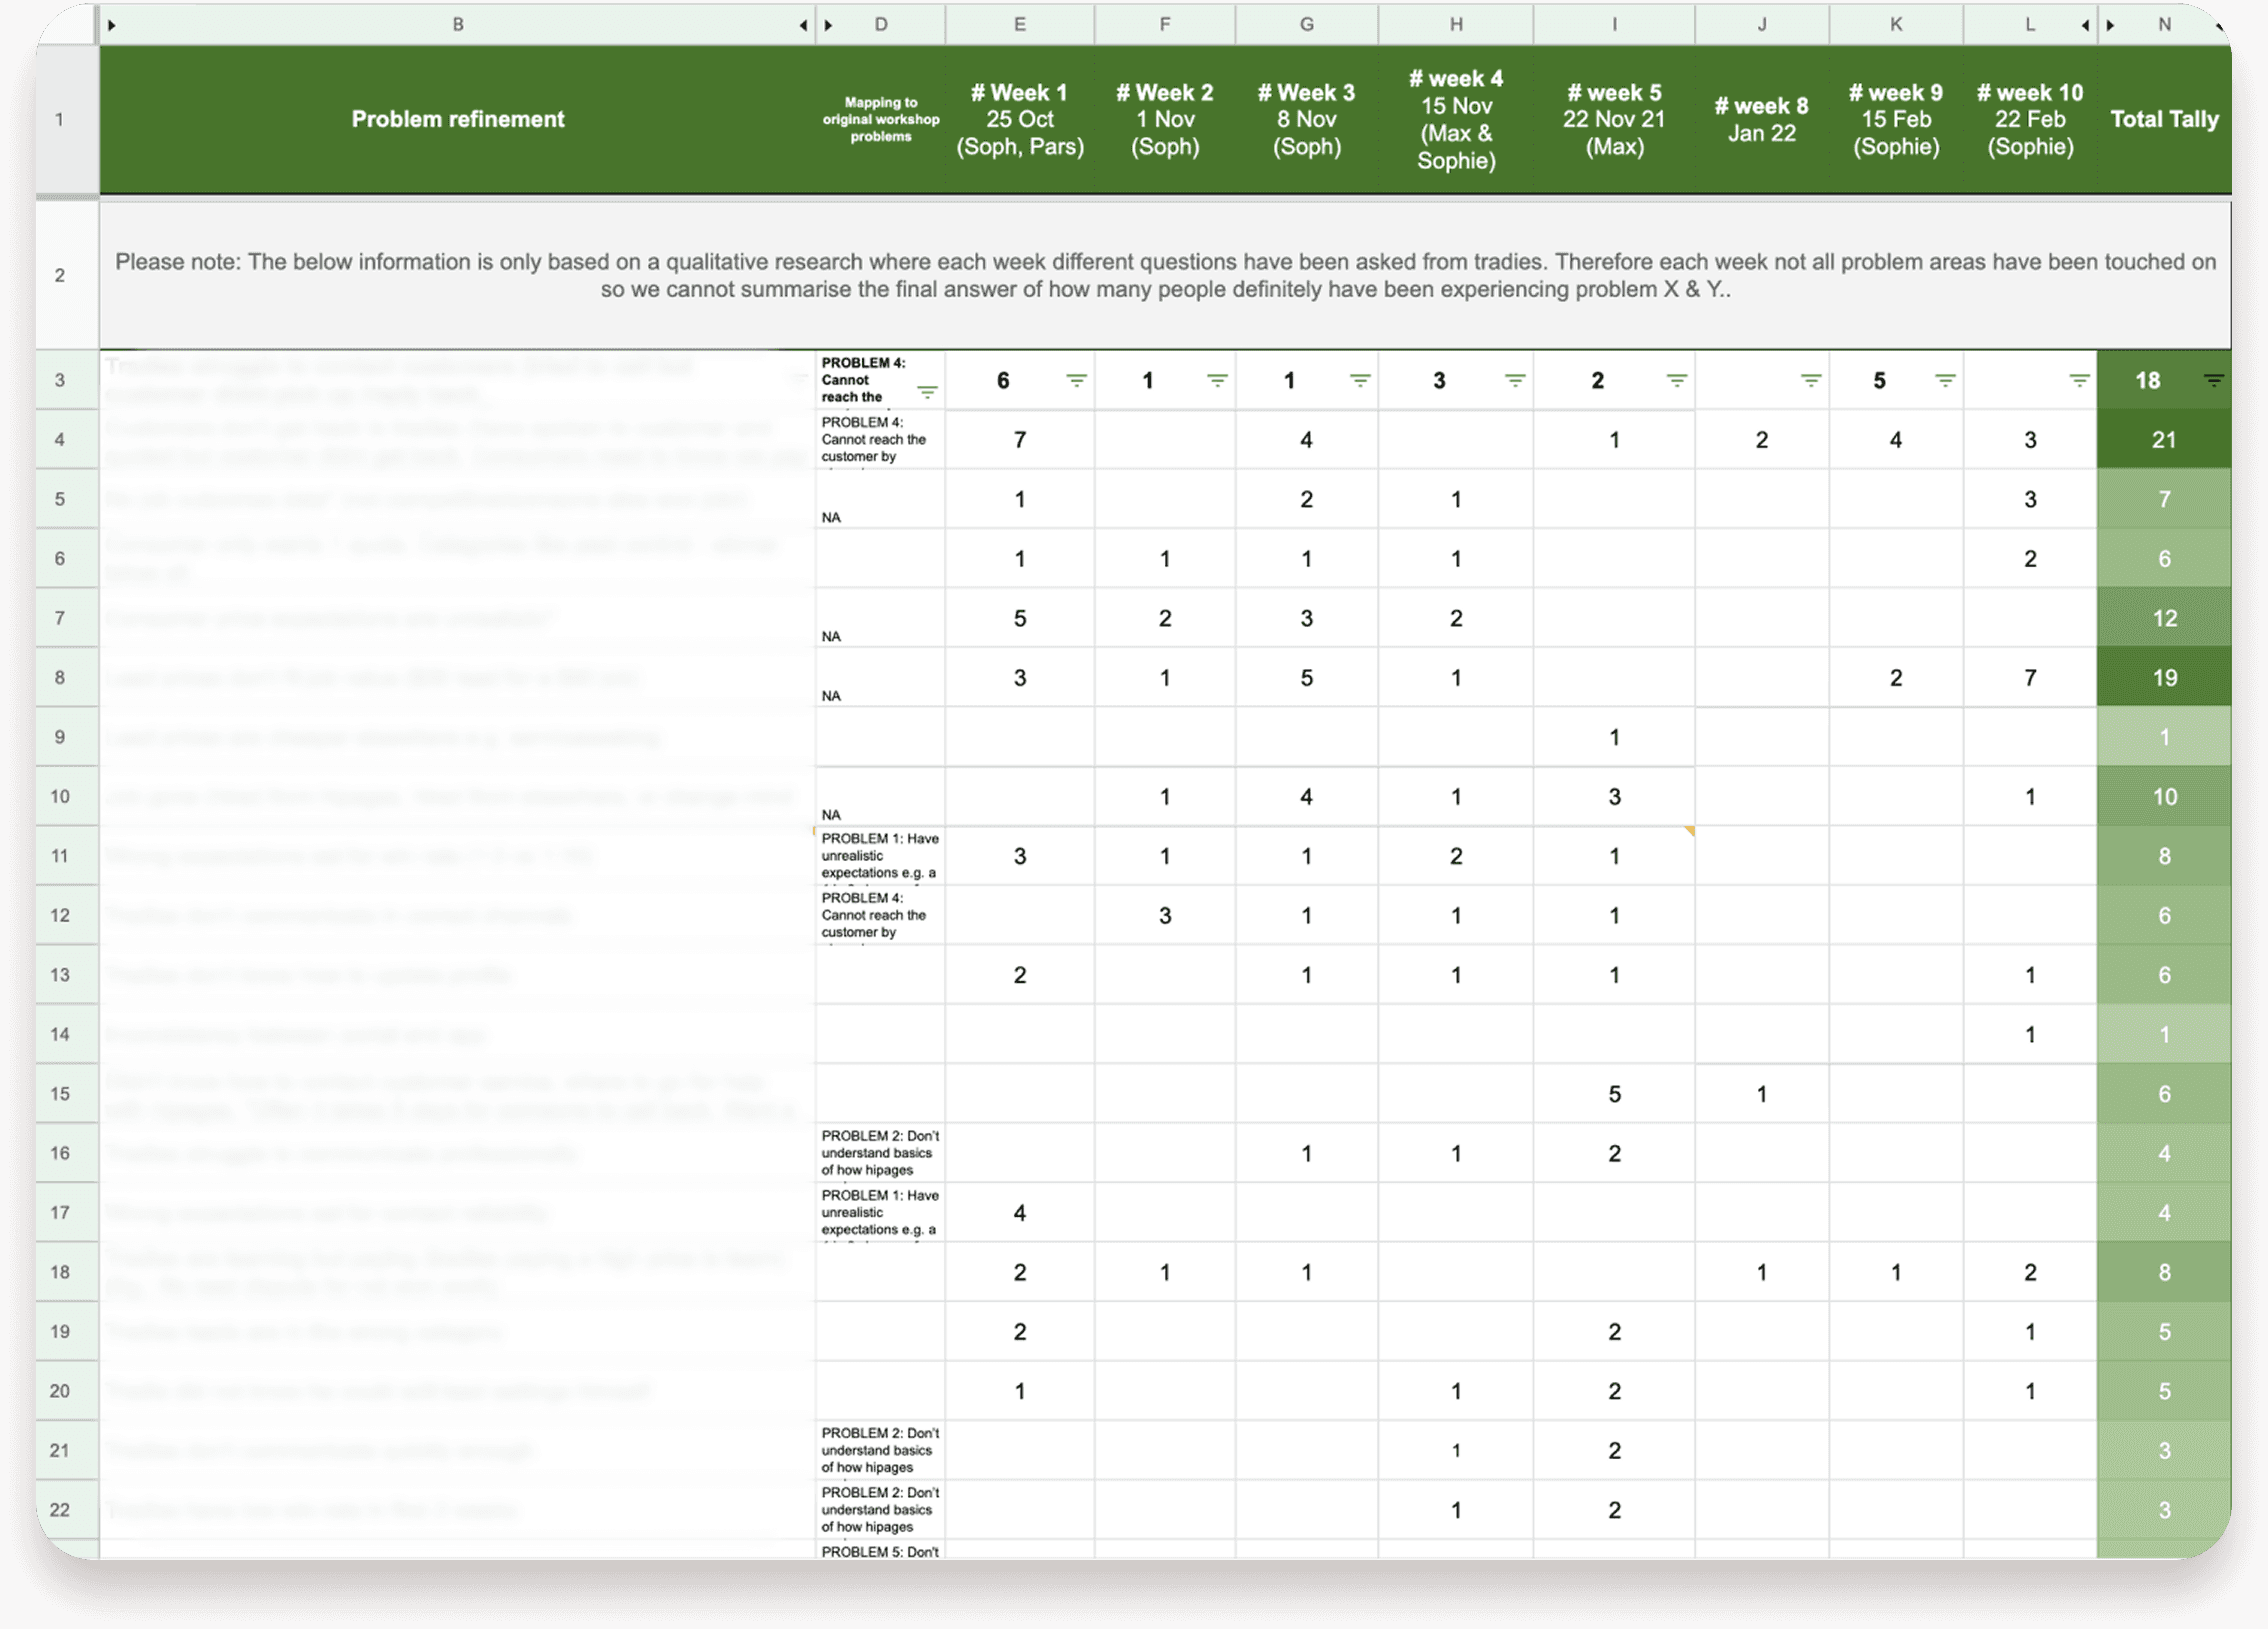This screenshot has height=1629, width=2268.
Task: Open the filter icon in empty week 8 cell row 3
Action: pyautogui.click(x=1811, y=380)
